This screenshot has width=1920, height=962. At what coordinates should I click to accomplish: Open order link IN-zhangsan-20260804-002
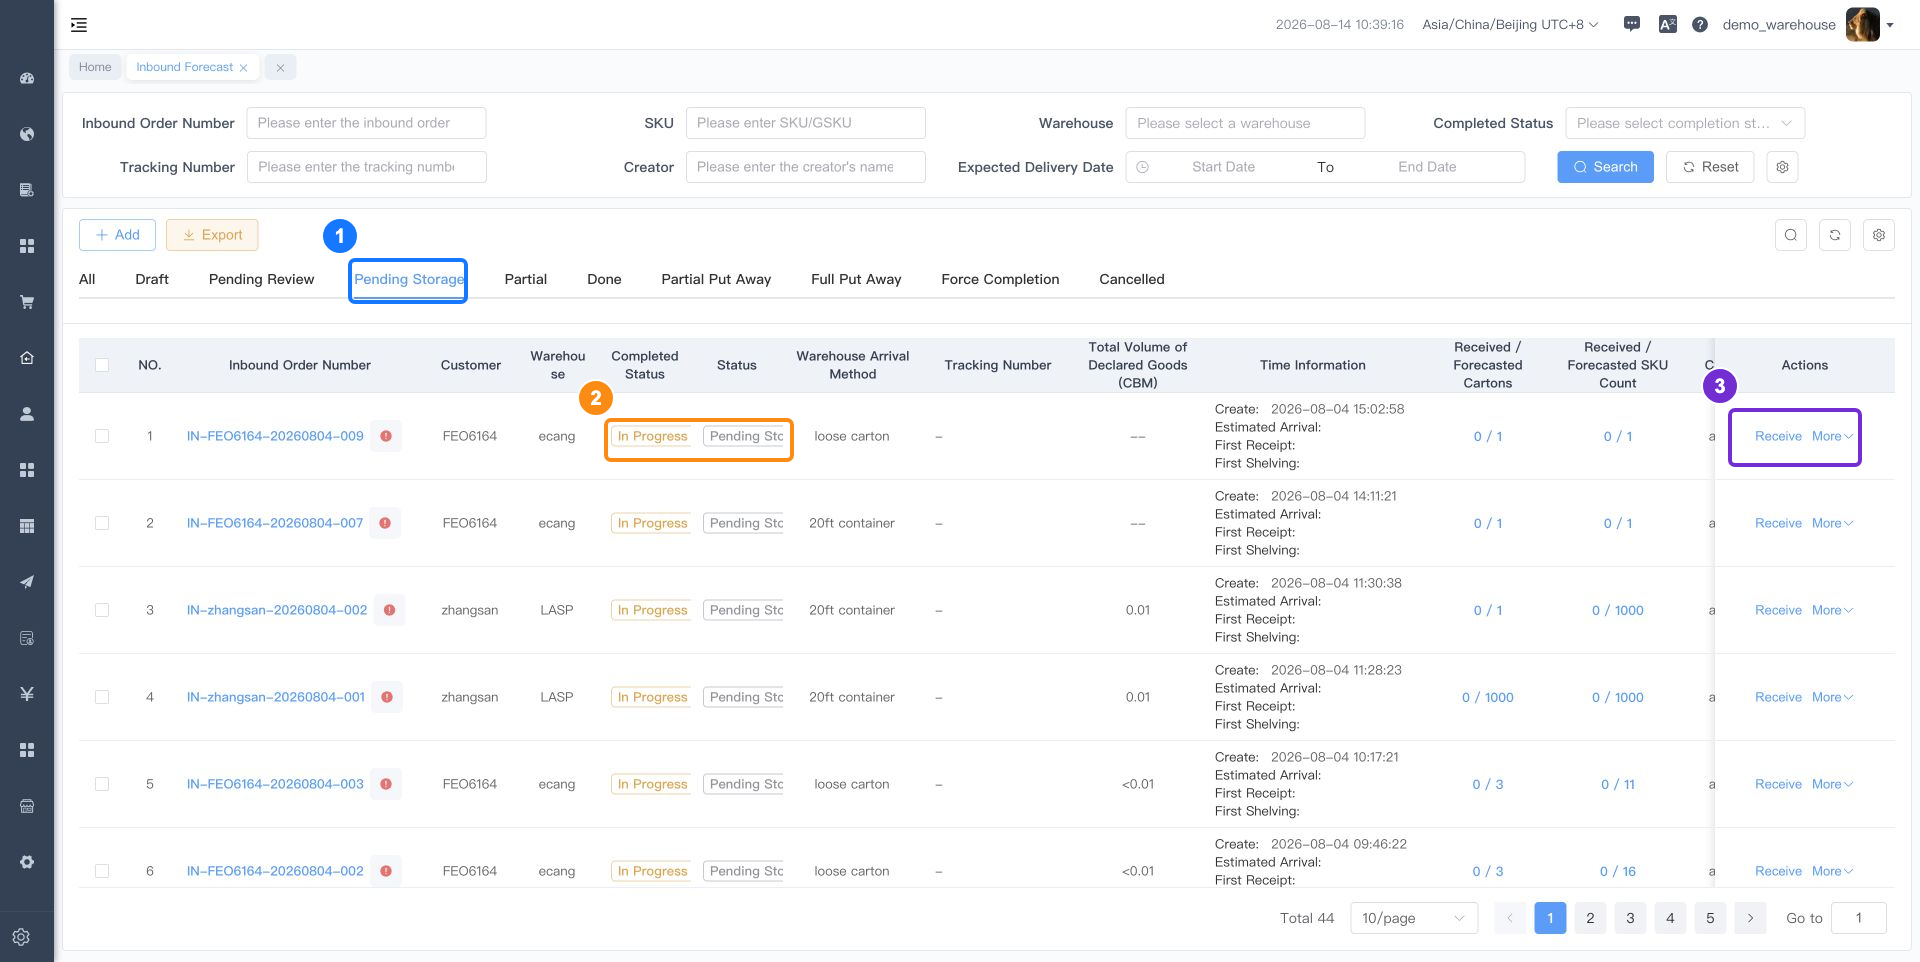pos(277,610)
